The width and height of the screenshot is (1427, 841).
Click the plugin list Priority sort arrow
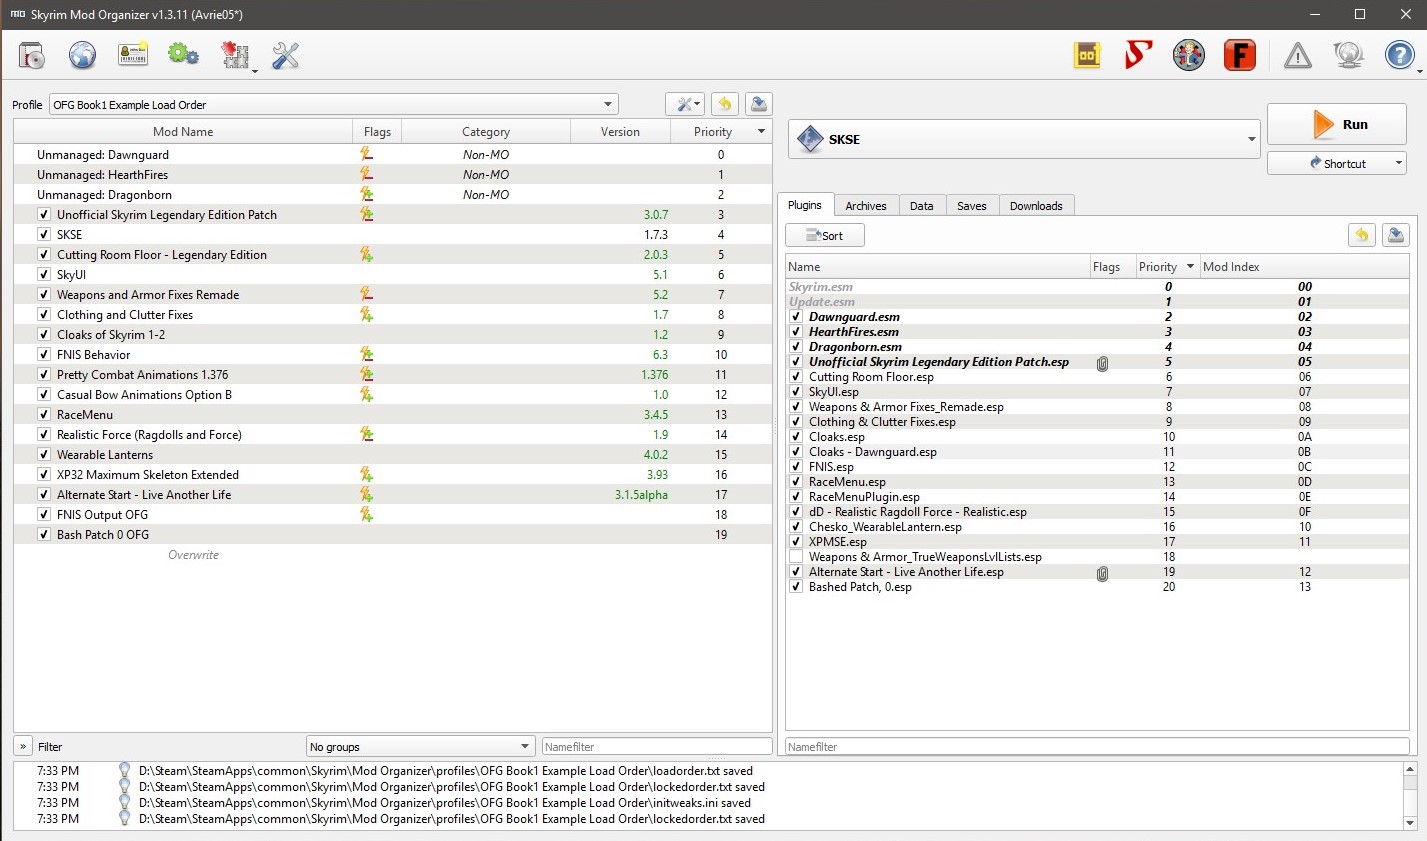click(x=1190, y=267)
